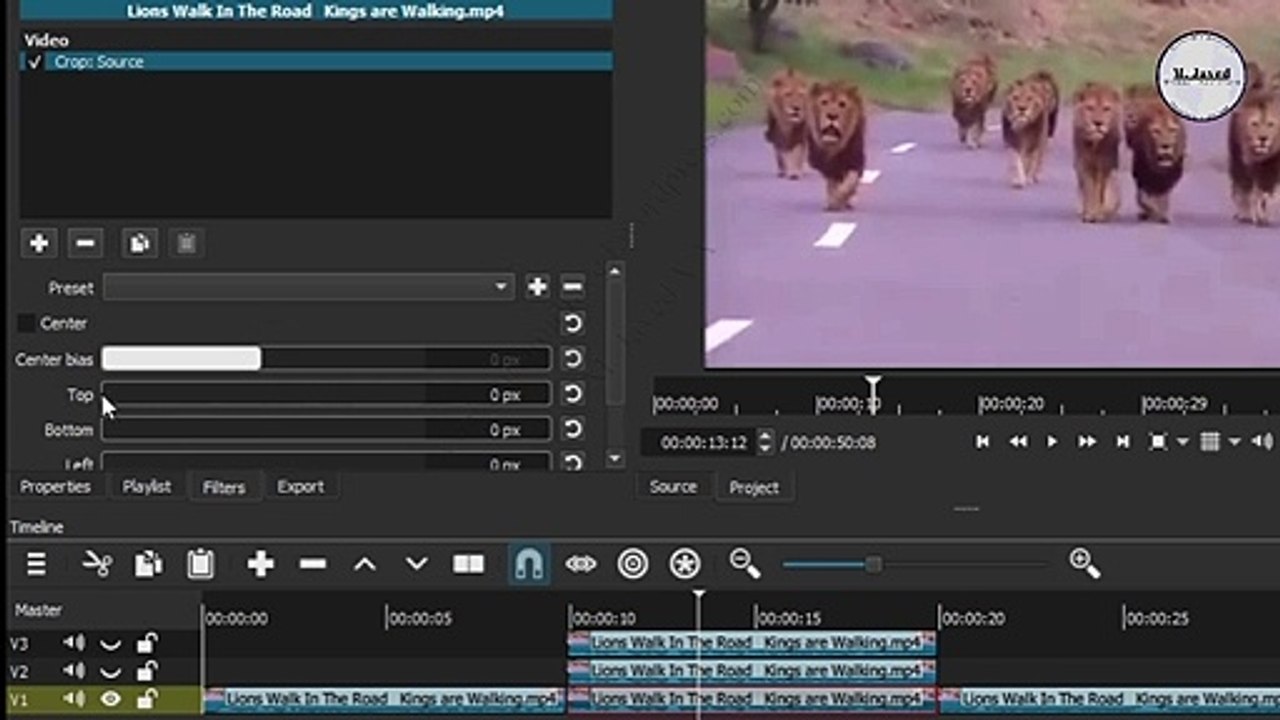This screenshot has width=1280, height=720.
Task: Switch to the Properties tab
Action: (x=55, y=486)
